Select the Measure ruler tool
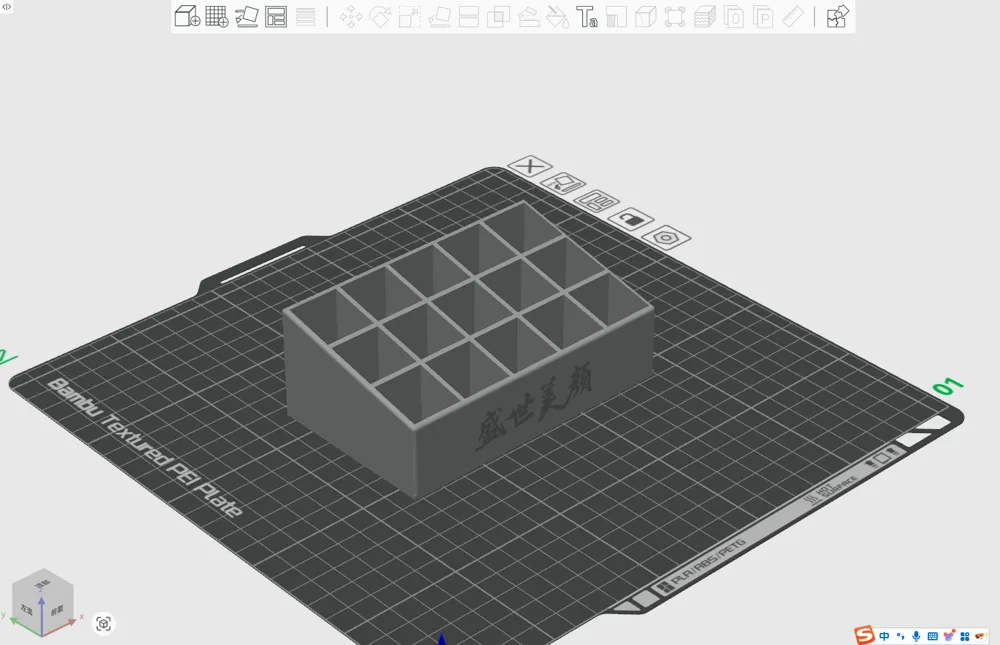 792,17
